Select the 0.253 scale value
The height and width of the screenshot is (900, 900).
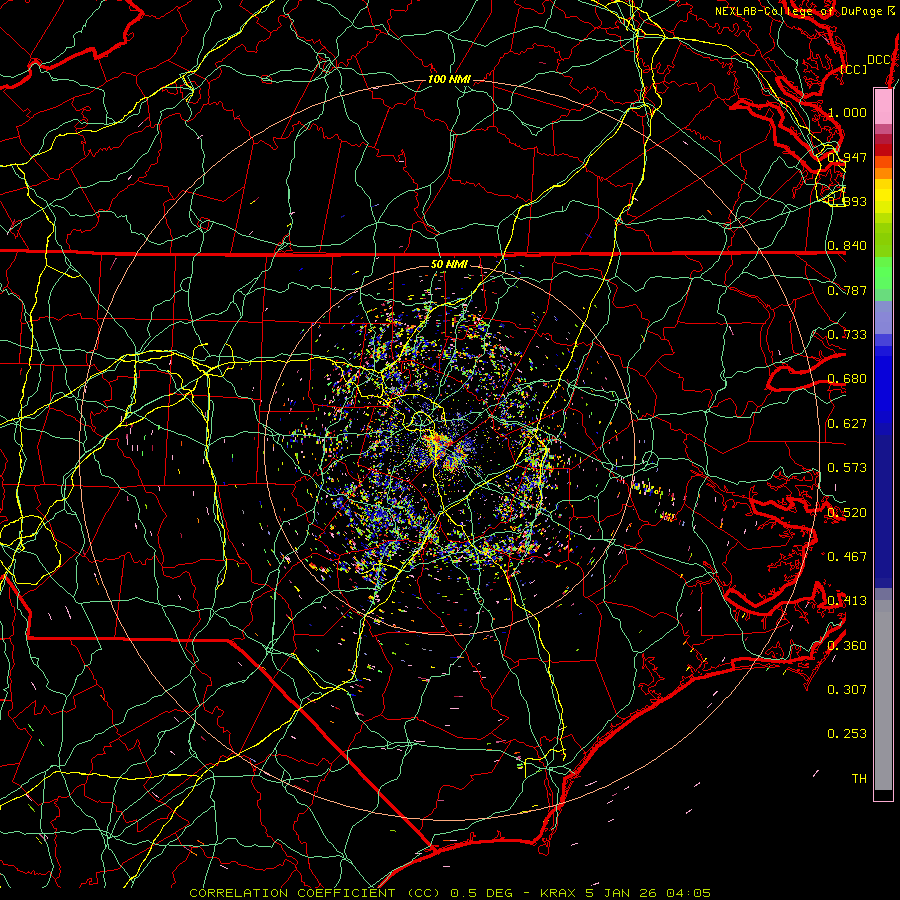[847, 734]
